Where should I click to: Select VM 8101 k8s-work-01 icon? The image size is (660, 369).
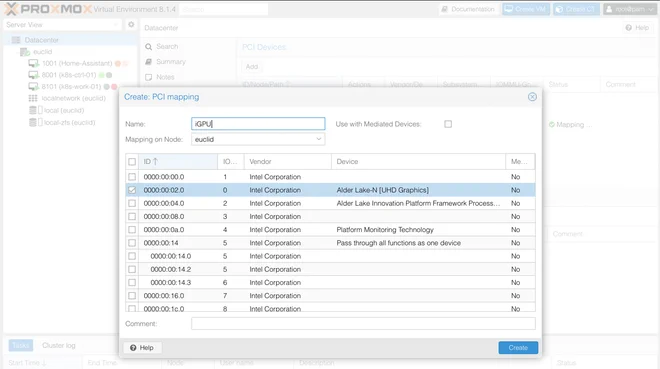point(33,87)
